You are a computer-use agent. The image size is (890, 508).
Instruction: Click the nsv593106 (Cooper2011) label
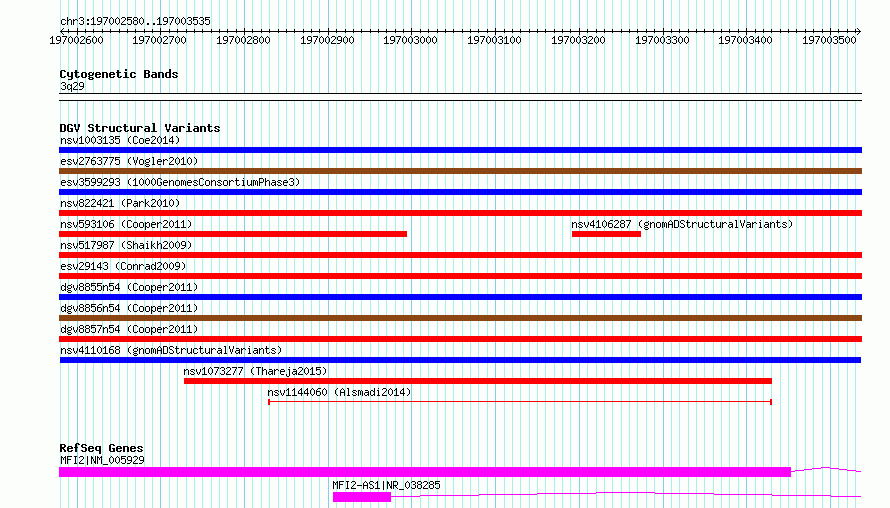(x=126, y=224)
